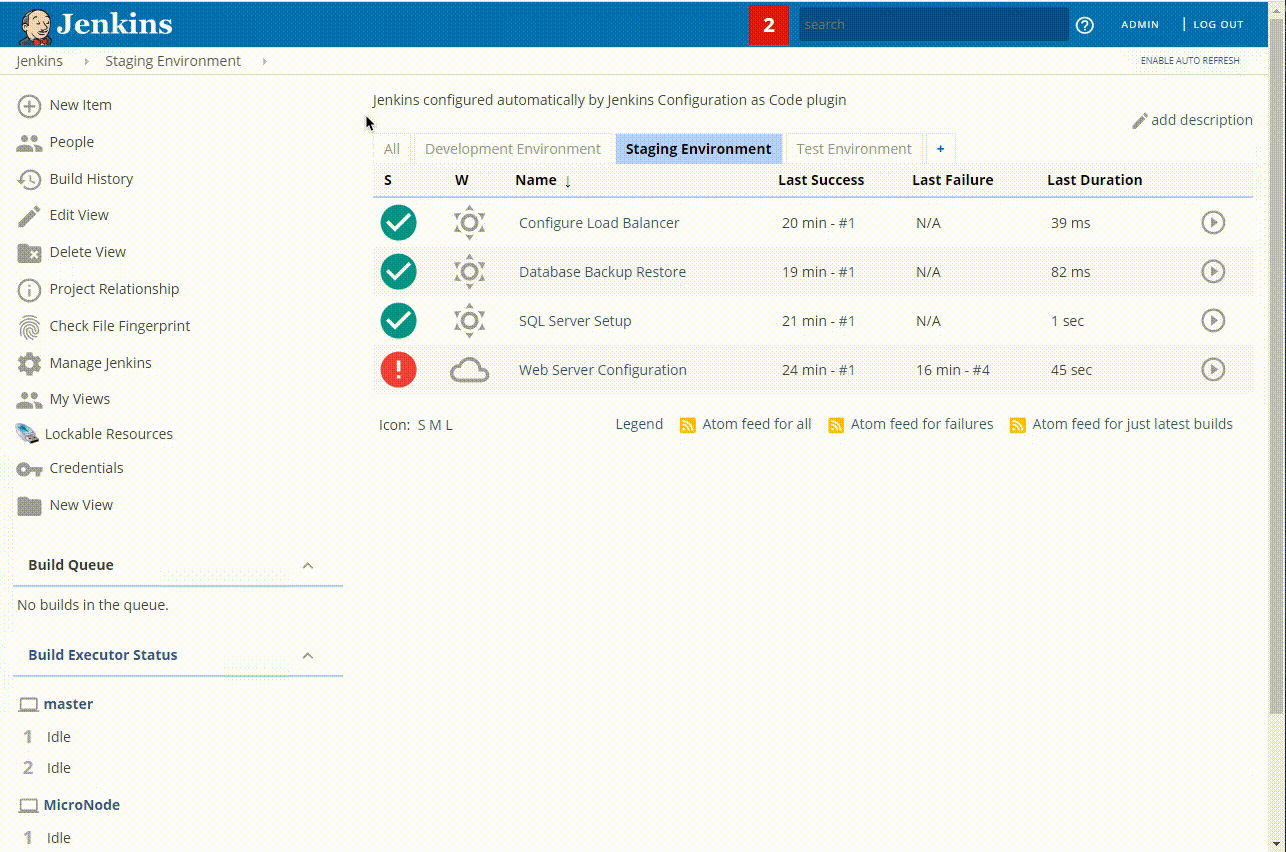Sort jobs by the Name column
Image resolution: width=1286 pixels, height=852 pixels.
pyautogui.click(x=543, y=180)
